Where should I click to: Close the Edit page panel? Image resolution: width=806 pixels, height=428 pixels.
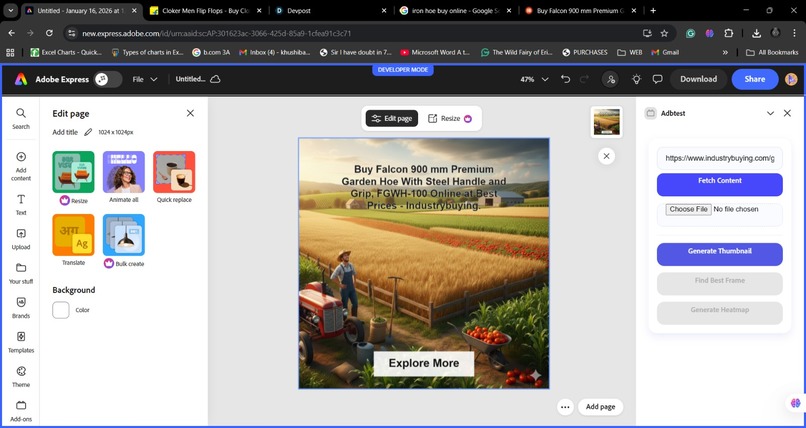pyautogui.click(x=190, y=113)
